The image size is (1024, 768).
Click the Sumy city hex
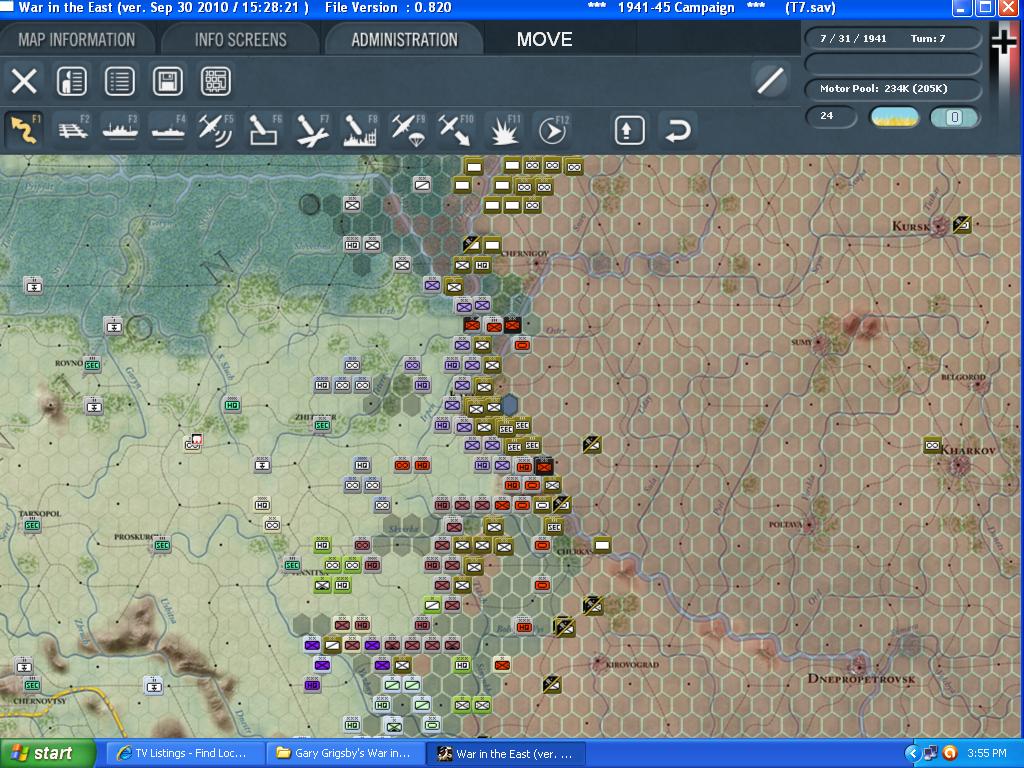pos(820,342)
